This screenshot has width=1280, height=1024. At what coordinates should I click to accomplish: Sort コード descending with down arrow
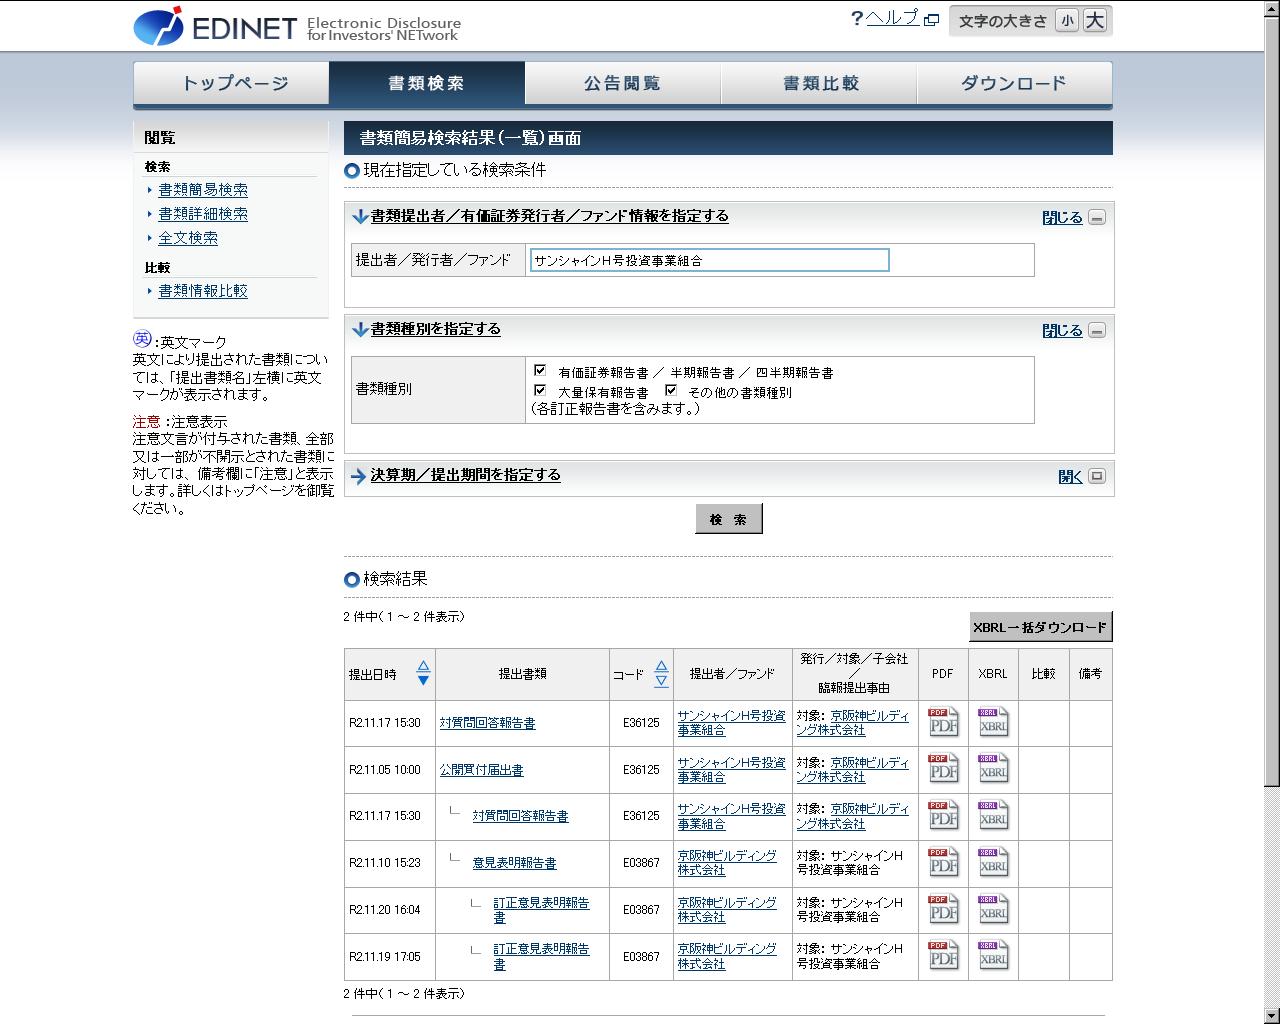click(x=661, y=680)
